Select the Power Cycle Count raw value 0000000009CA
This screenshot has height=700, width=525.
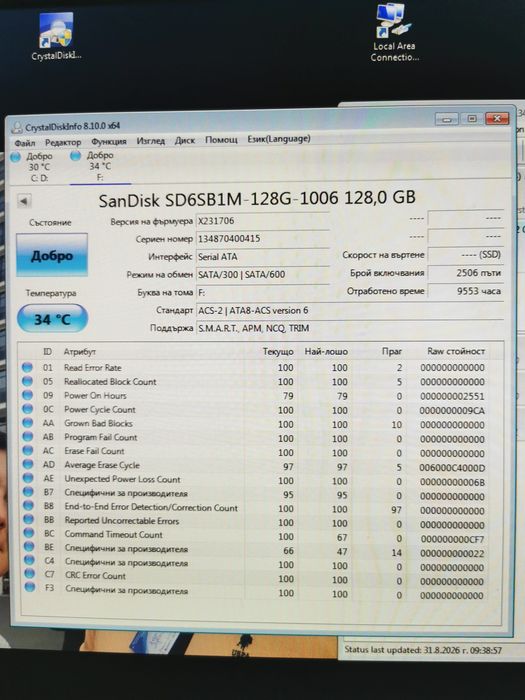(x=452, y=411)
